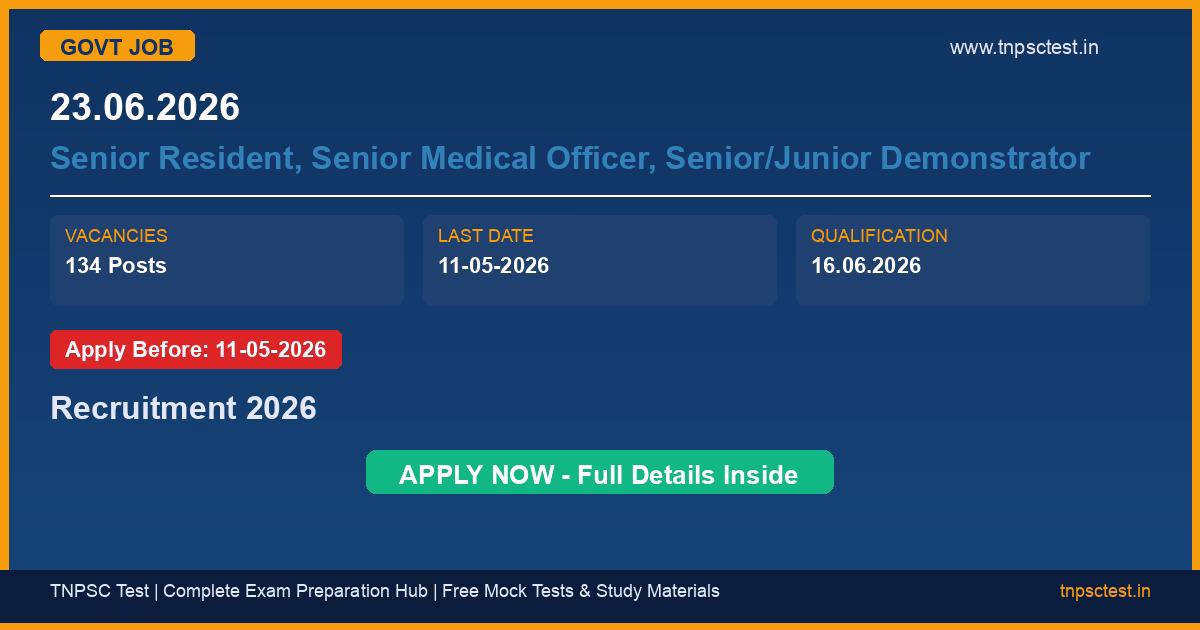The width and height of the screenshot is (1200, 630).
Task: Click the words Senior/Junior Demonstrator in title
Action: (877, 158)
